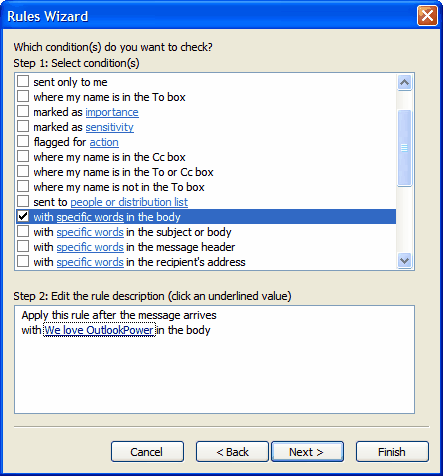The image size is (443, 476).
Task: Check 'where my name is not in the To box'
Action: (23, 186)
